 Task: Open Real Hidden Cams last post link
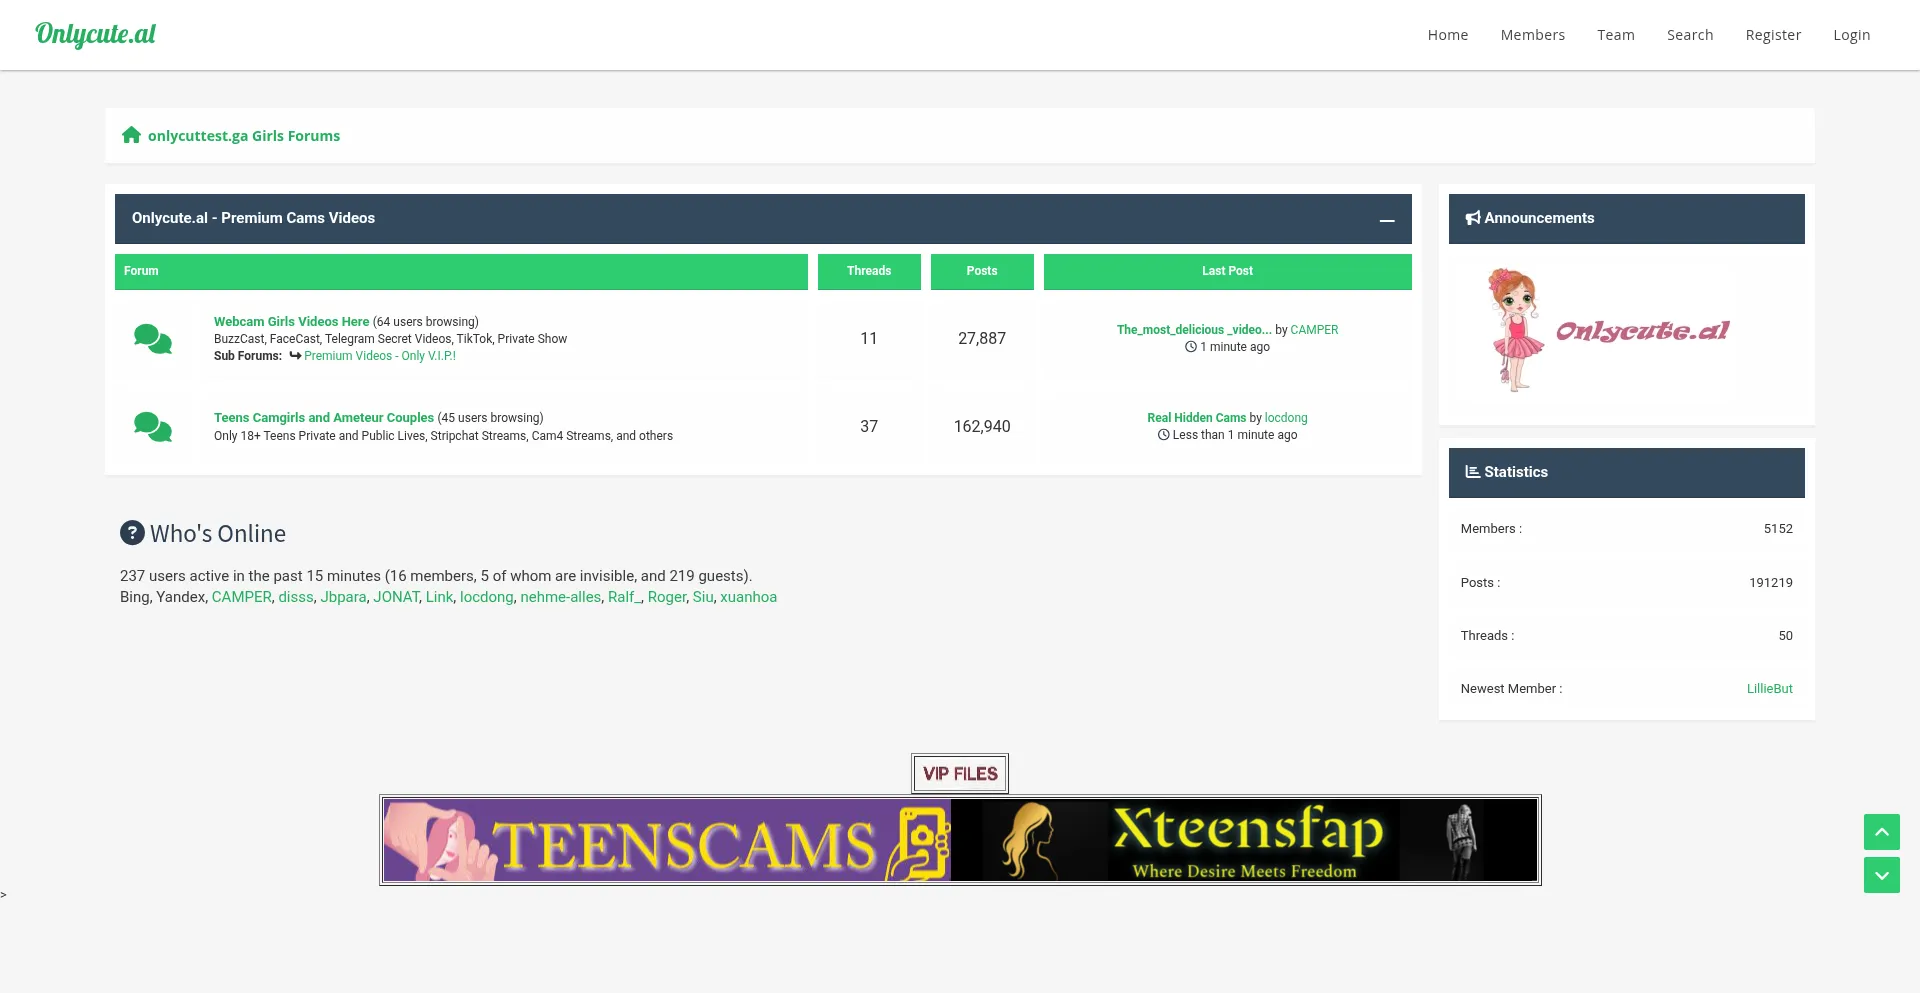tap(1196, 418)
